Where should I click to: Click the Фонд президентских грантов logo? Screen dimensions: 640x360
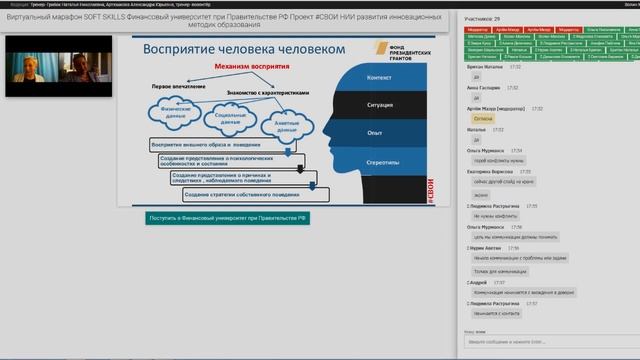pos(403,51)
